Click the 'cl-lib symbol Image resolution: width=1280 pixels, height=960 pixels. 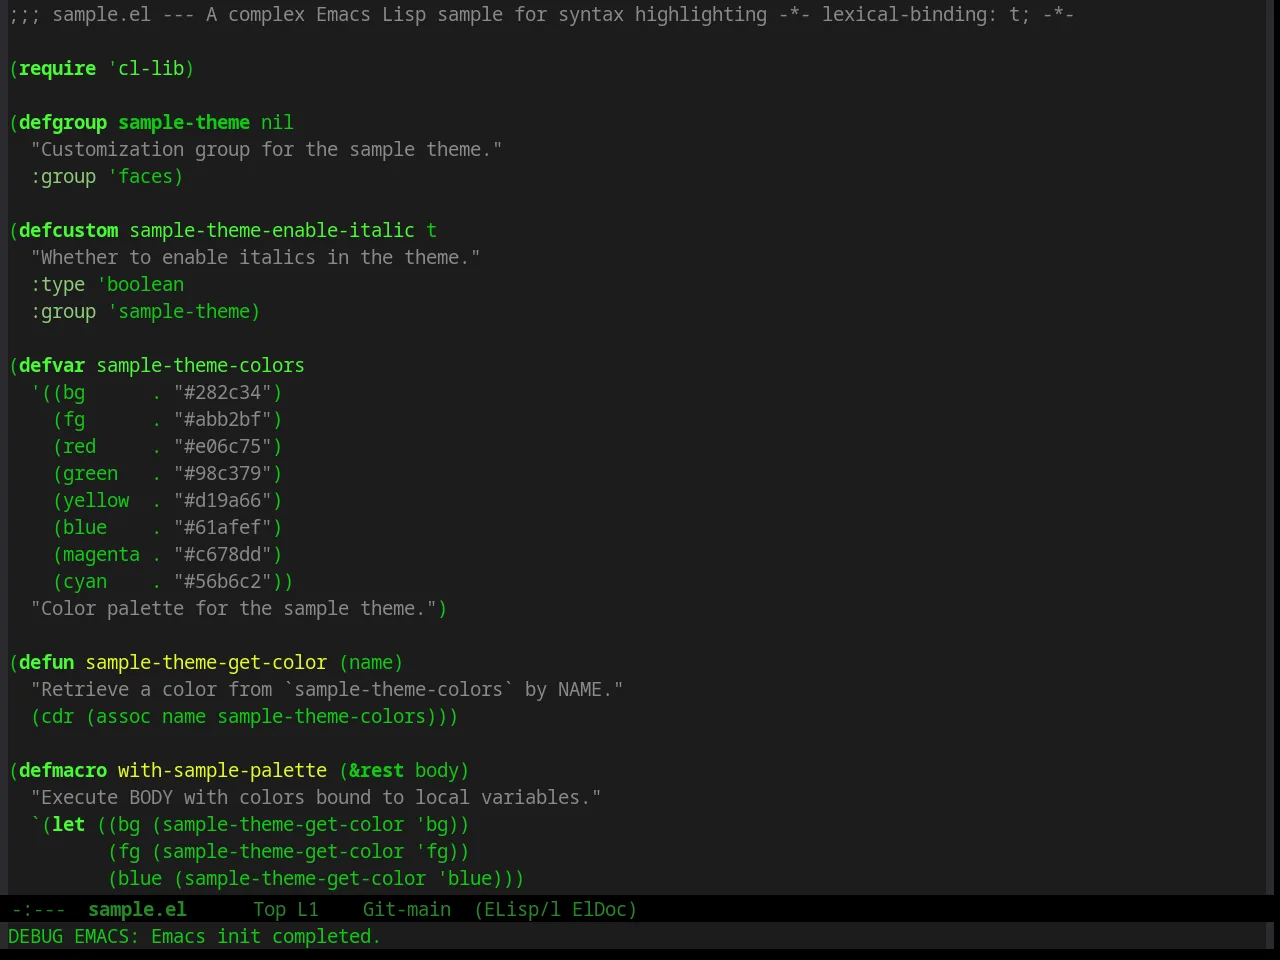(146, 68)
